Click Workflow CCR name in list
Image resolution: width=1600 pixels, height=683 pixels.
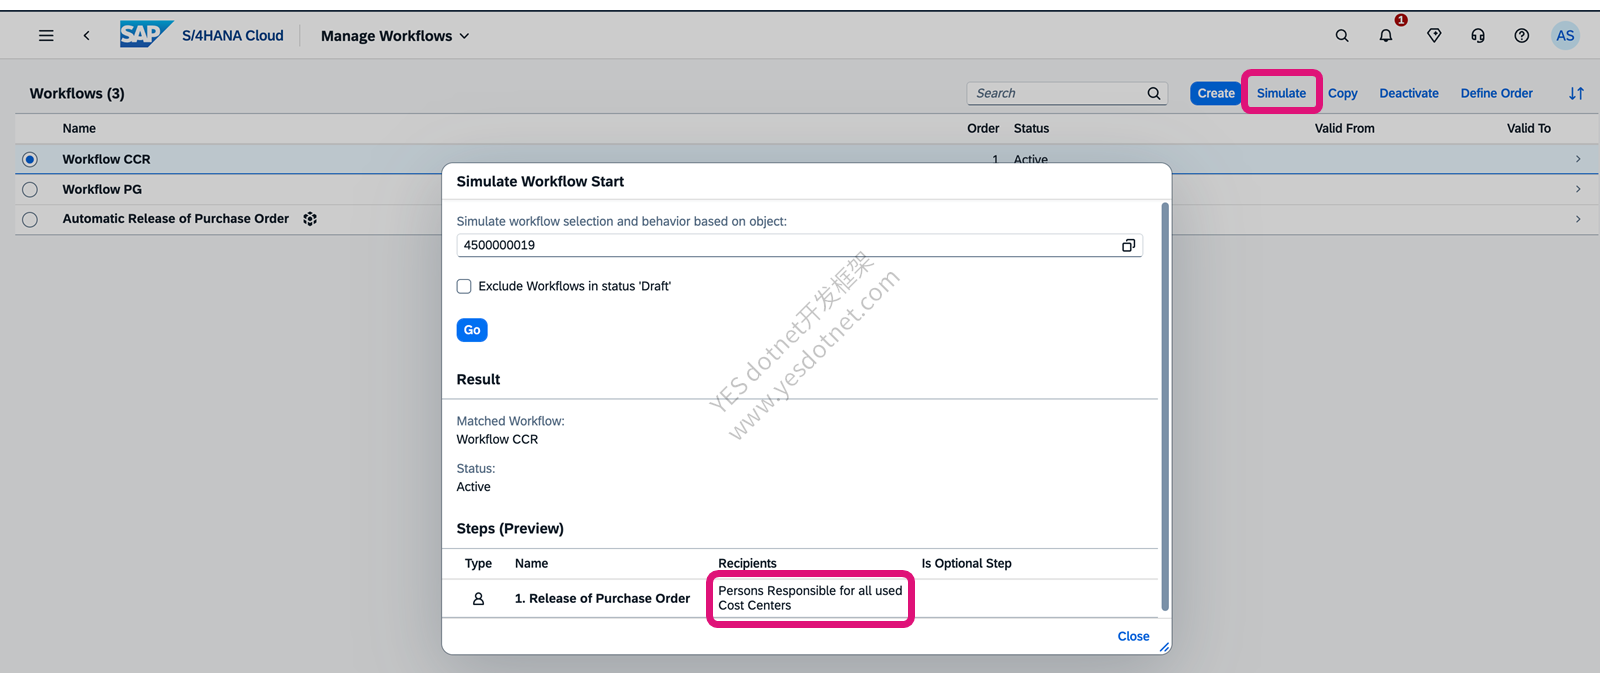[x=106, y=159]
